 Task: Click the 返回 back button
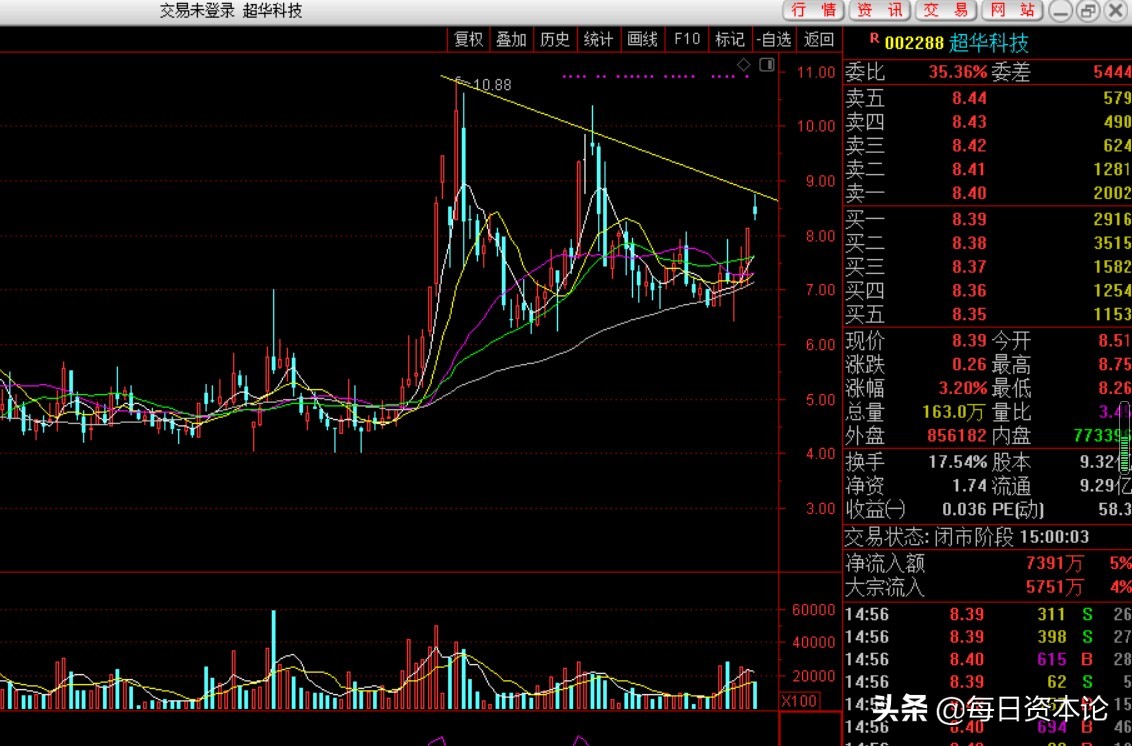[818, 40]
